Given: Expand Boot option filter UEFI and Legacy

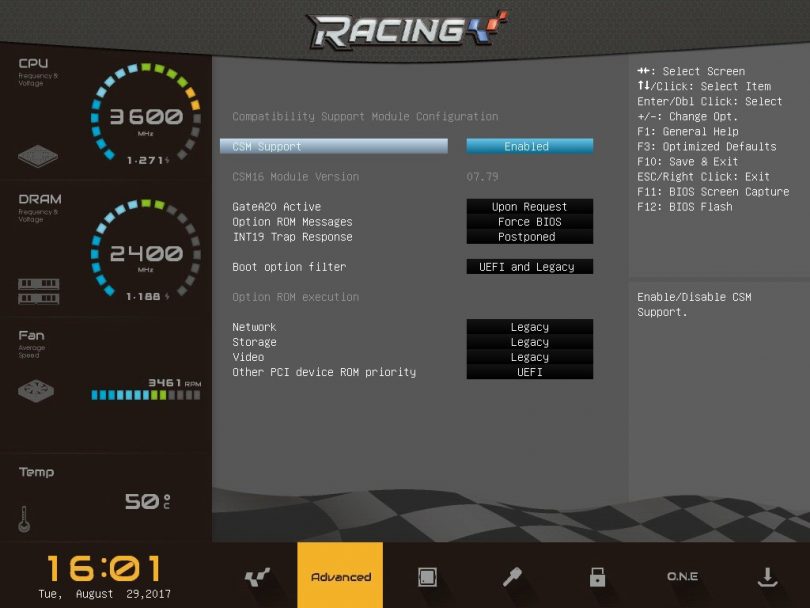Looking at the screenshot, I should click(529, 267).
